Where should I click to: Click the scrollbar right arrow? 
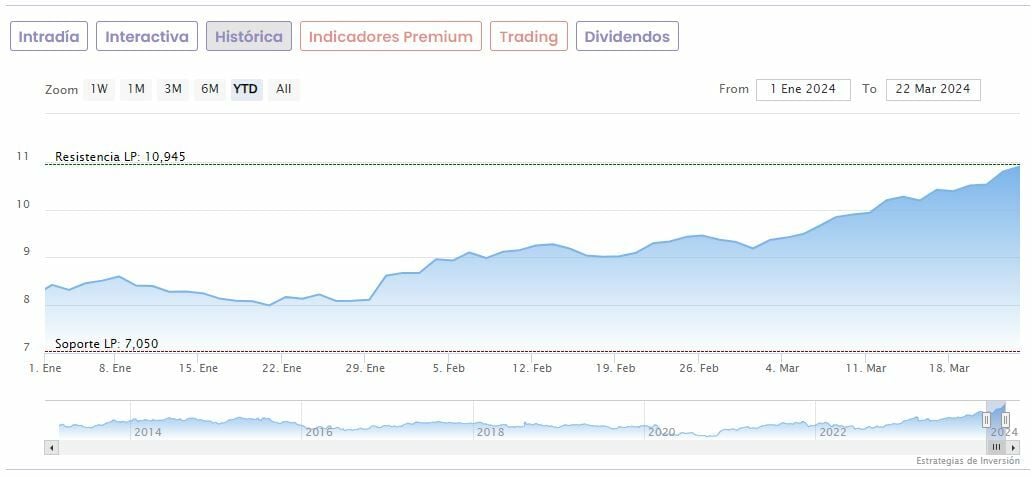click(1013, 448)
